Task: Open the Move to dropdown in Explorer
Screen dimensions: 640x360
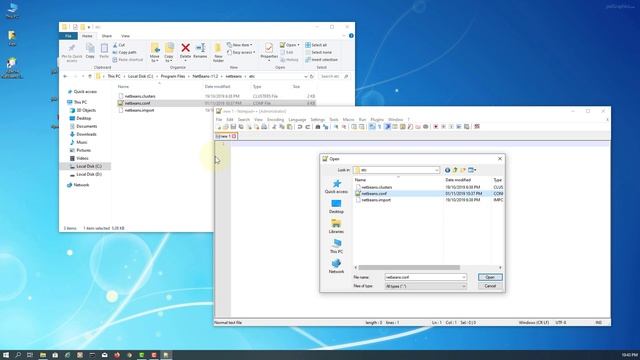Action: click(155, 52)
